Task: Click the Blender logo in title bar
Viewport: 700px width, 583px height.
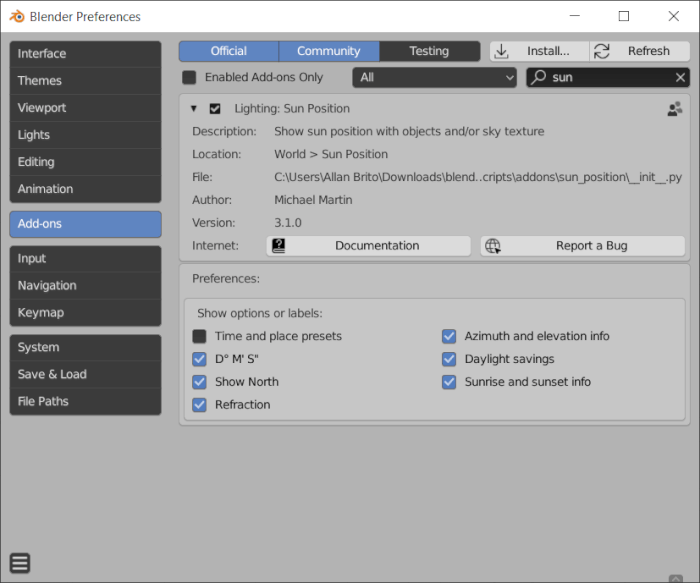Action: click(x=17, y=17)
